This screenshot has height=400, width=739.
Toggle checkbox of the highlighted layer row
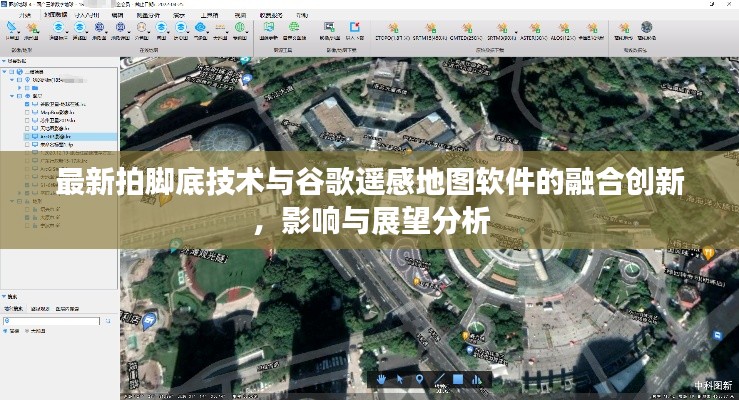27,136
